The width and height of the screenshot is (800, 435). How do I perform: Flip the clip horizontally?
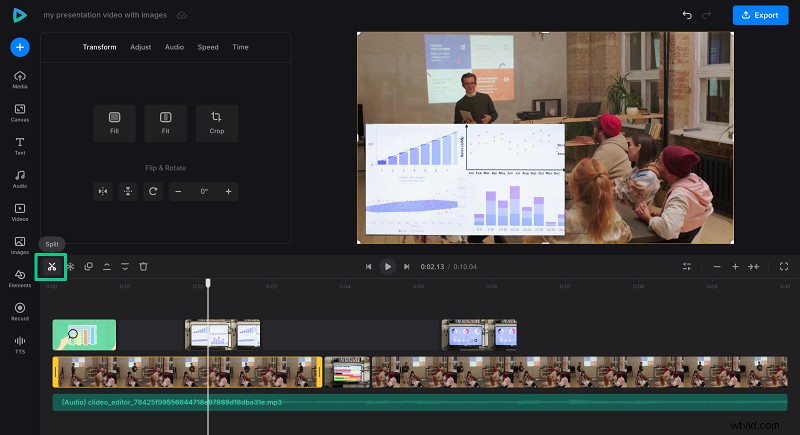[x=102, y=191]
